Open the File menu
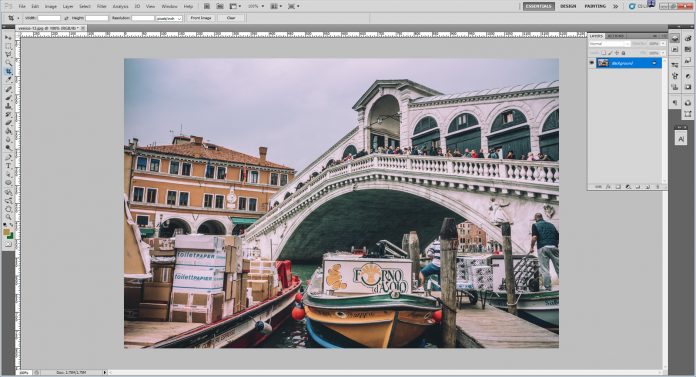696x377 pixels. point(22,6)
